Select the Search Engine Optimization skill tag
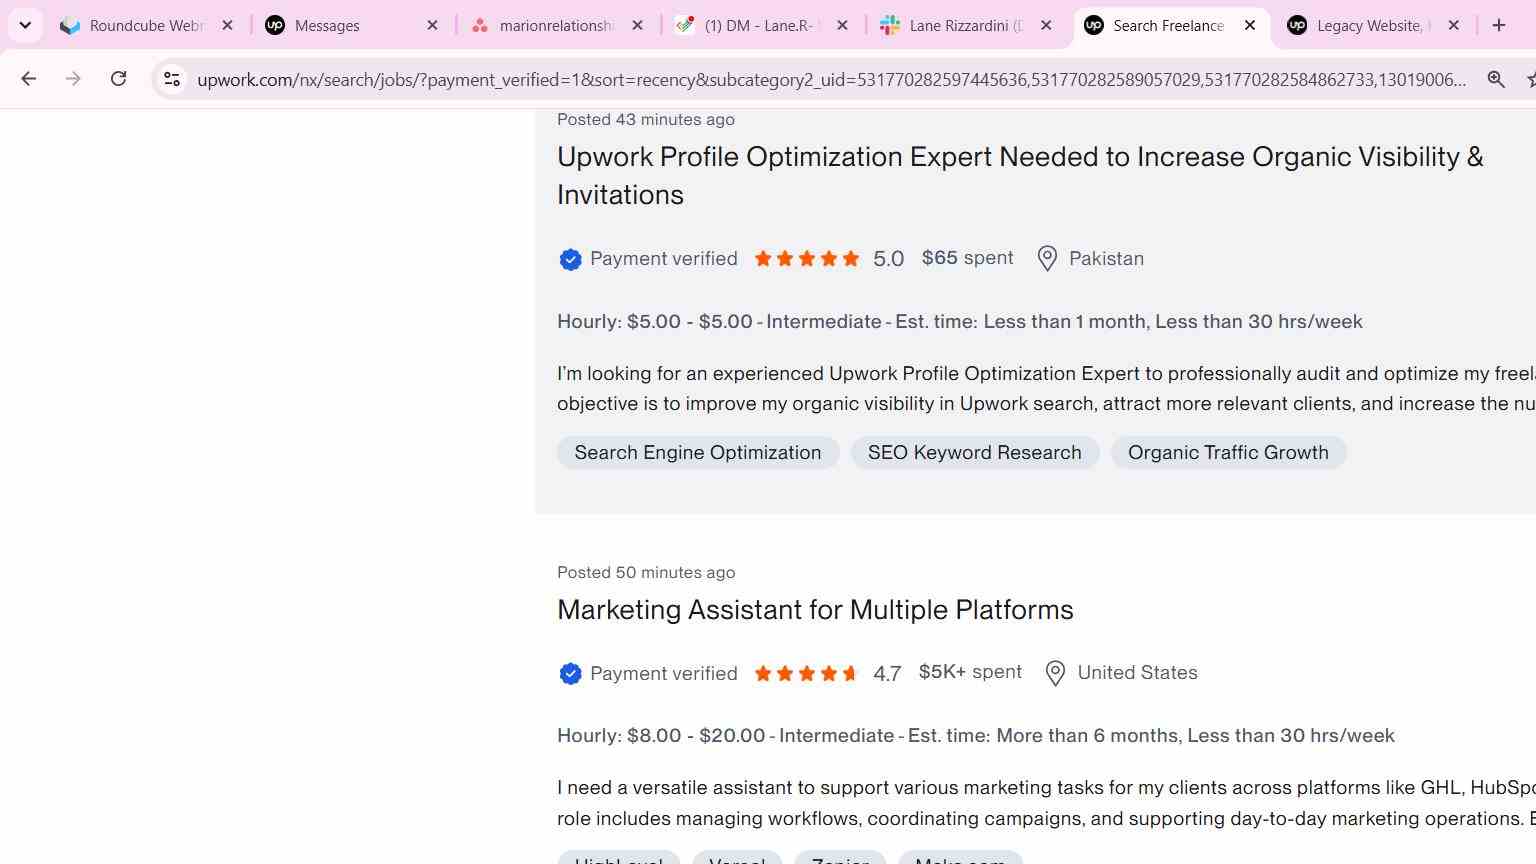1536x864 pixels. (x=698, y=453)
